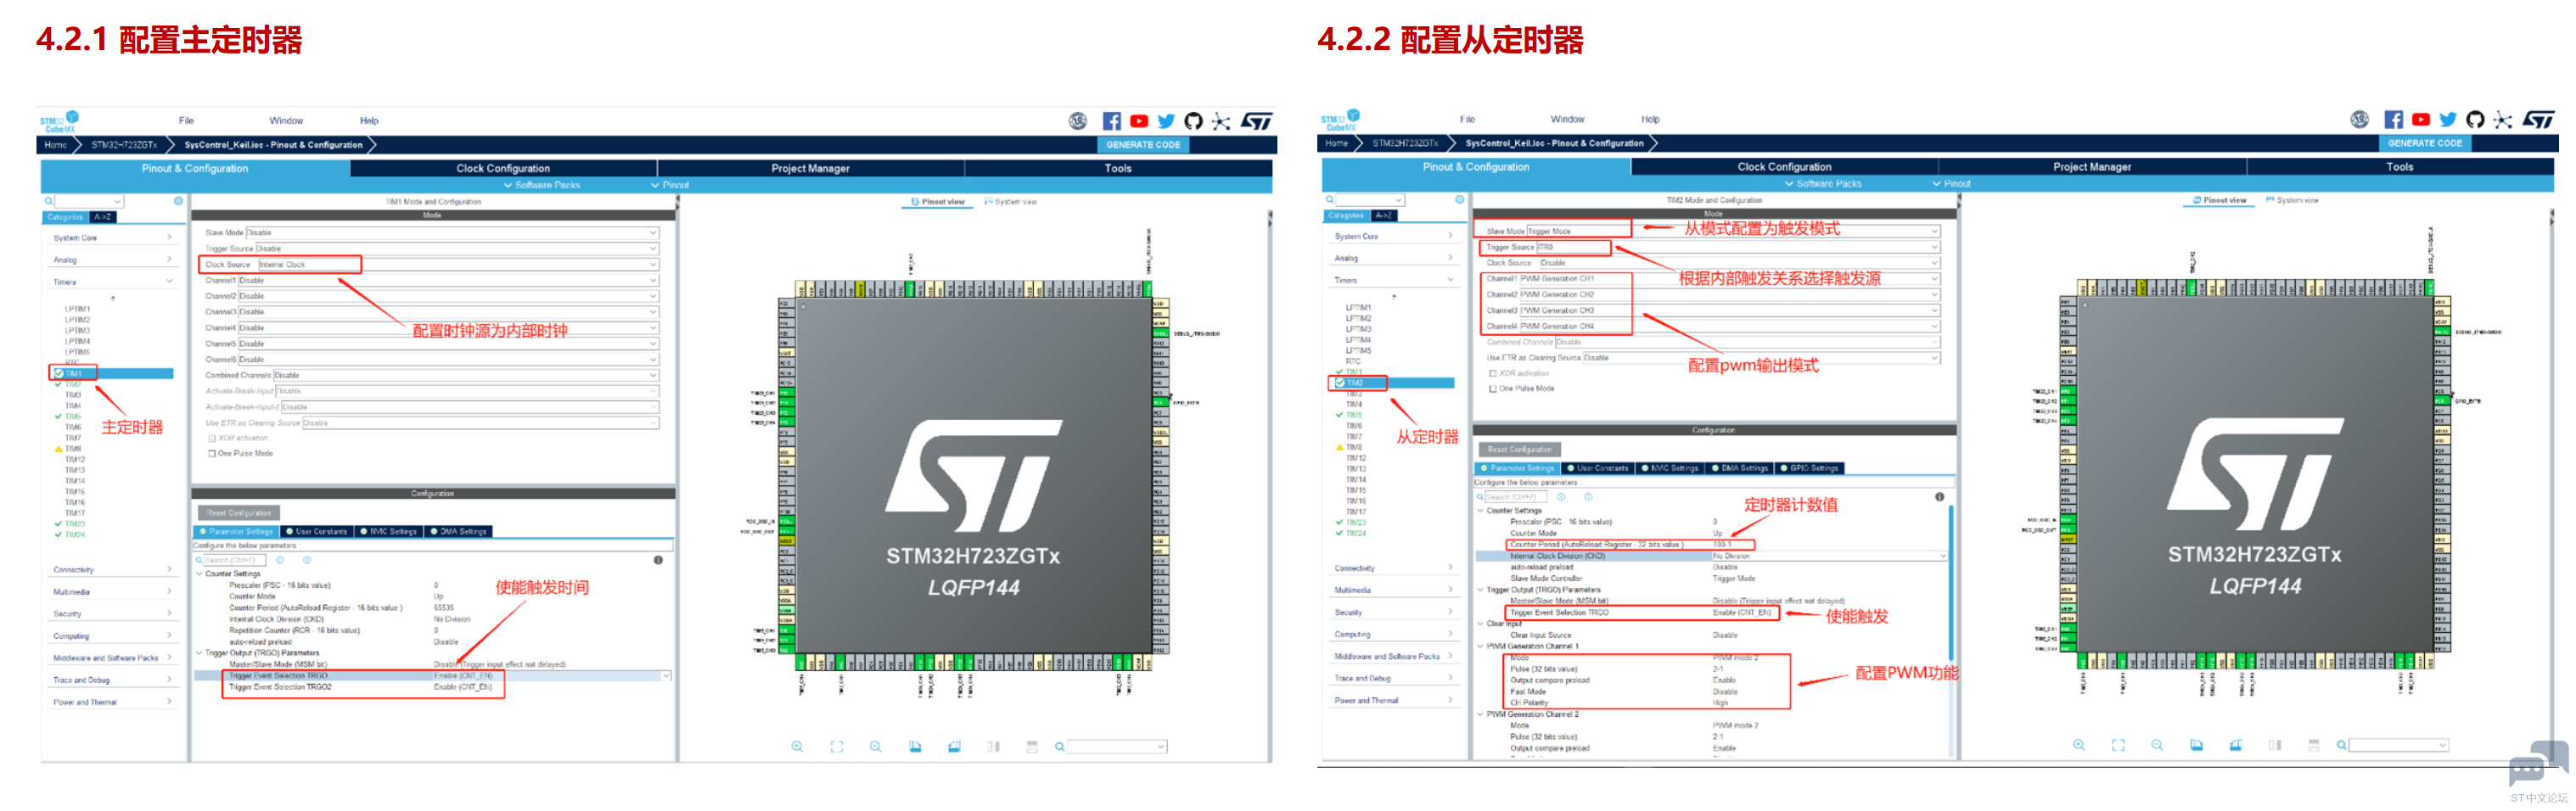Expand Analog category in TIM2 window
Viewport: 2576px width, 811px height.
pyautogui.click(x=1394, y=258)
